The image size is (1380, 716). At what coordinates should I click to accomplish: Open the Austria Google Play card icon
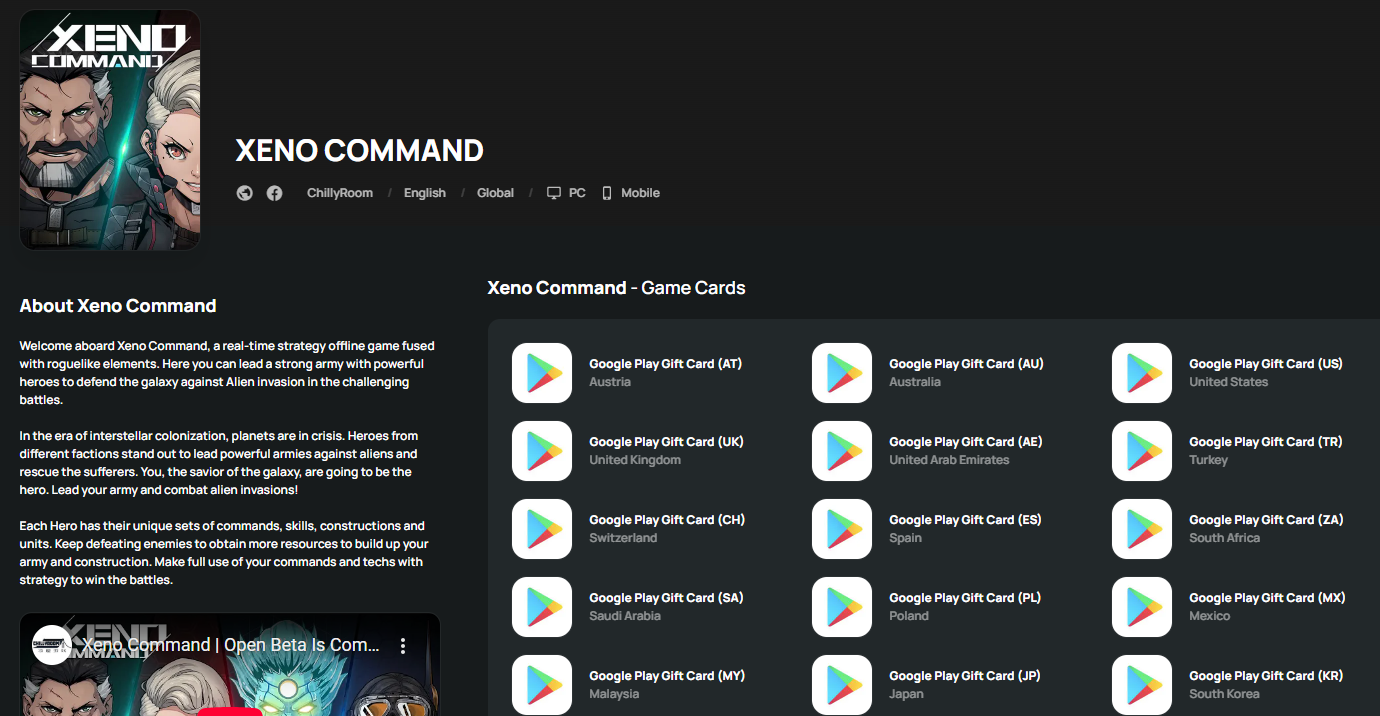(x=542, y=373)
